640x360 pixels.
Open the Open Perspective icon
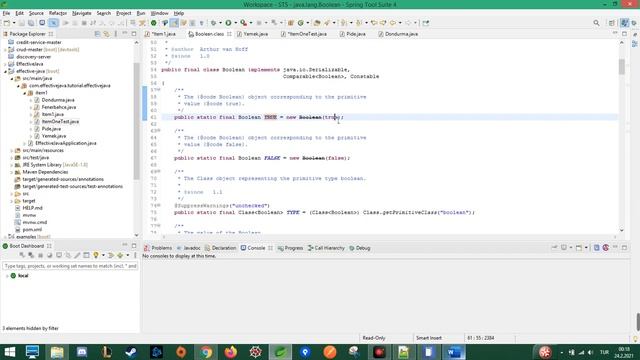click(611, 23)
